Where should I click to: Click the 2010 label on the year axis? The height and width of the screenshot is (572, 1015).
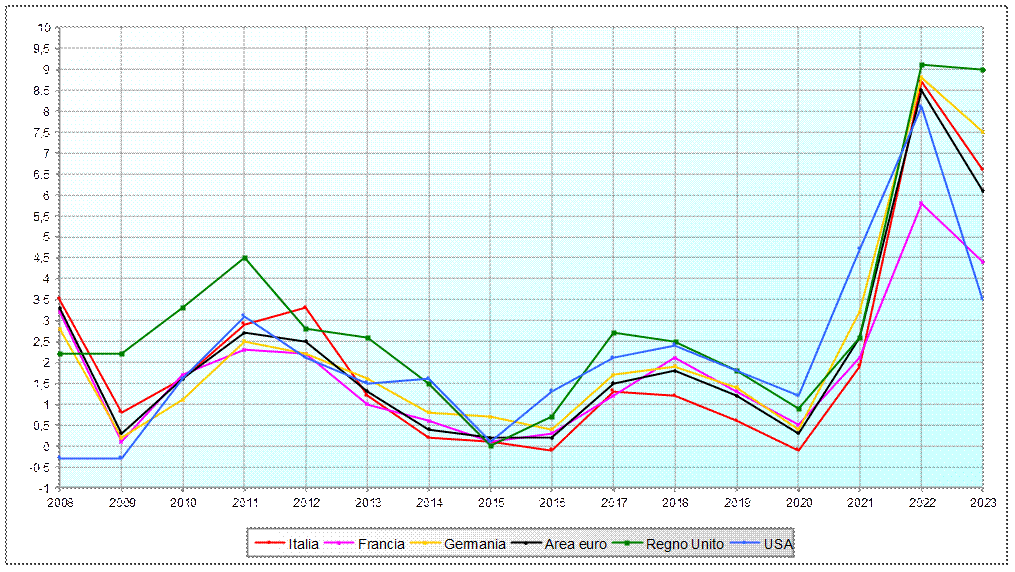click(x=183, y=503)
